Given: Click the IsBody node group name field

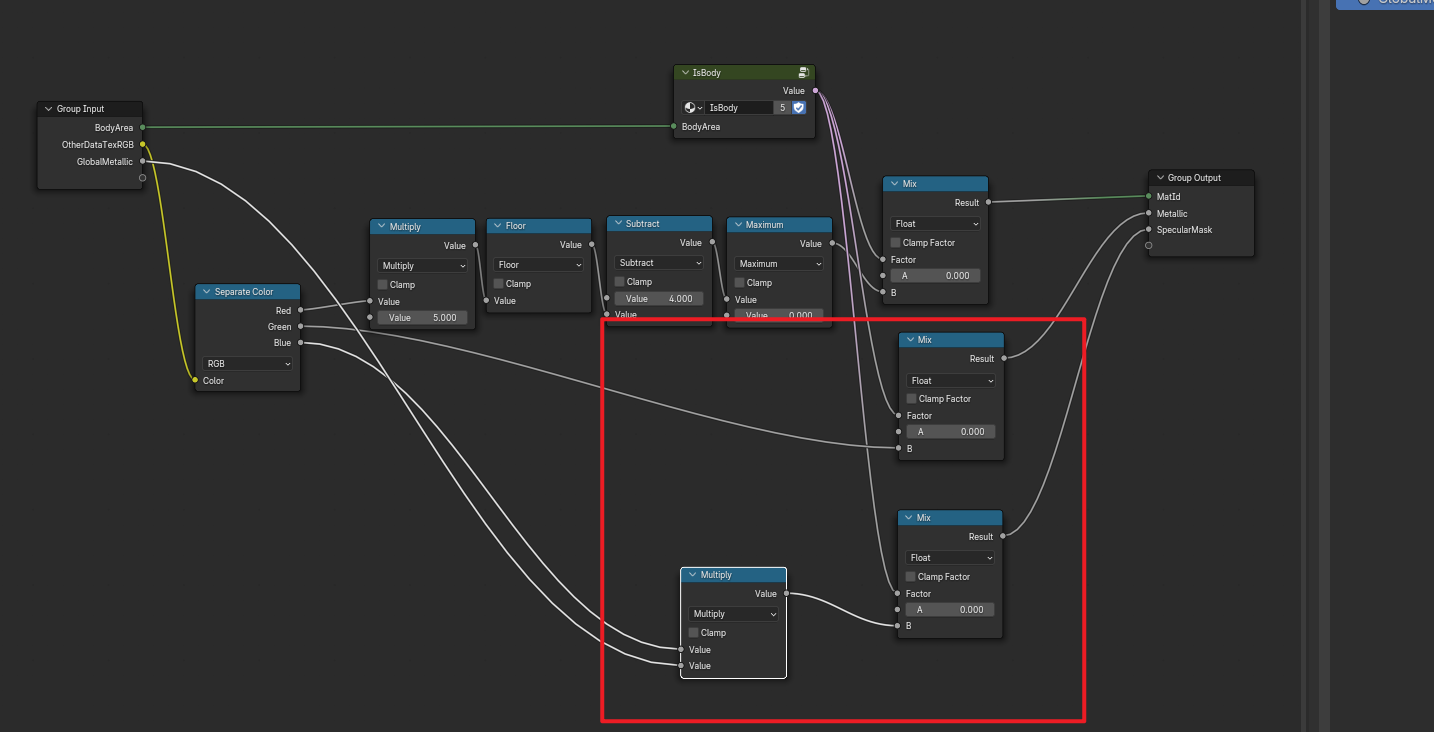Looking at the screenshot, I should pyautogui.click(x=739, y=107).
